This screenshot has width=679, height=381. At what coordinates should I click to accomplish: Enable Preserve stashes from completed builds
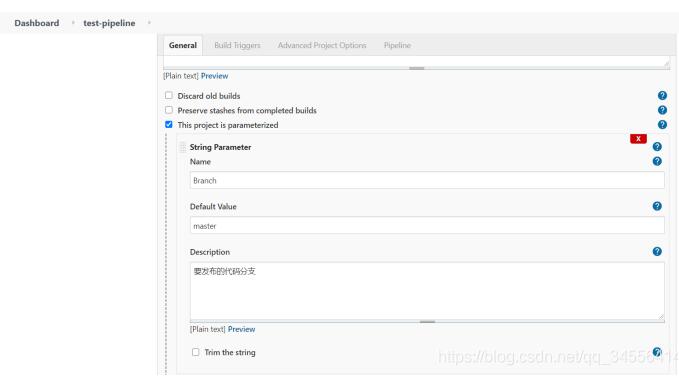tap(168, 110)
